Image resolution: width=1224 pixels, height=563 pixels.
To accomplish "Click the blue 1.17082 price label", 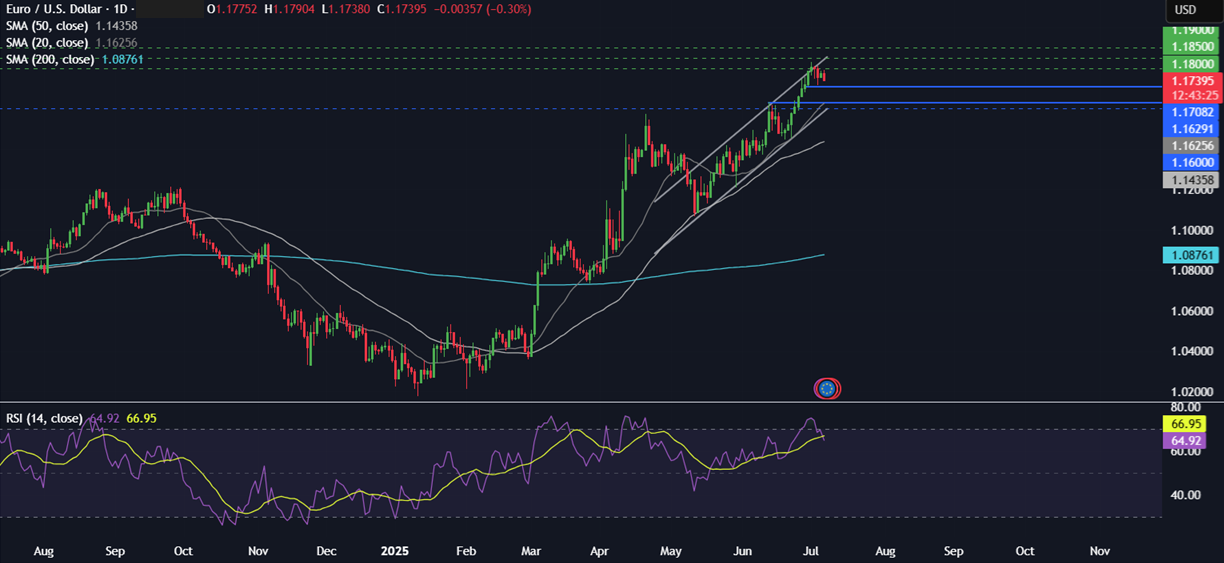I will (1192, 112).
